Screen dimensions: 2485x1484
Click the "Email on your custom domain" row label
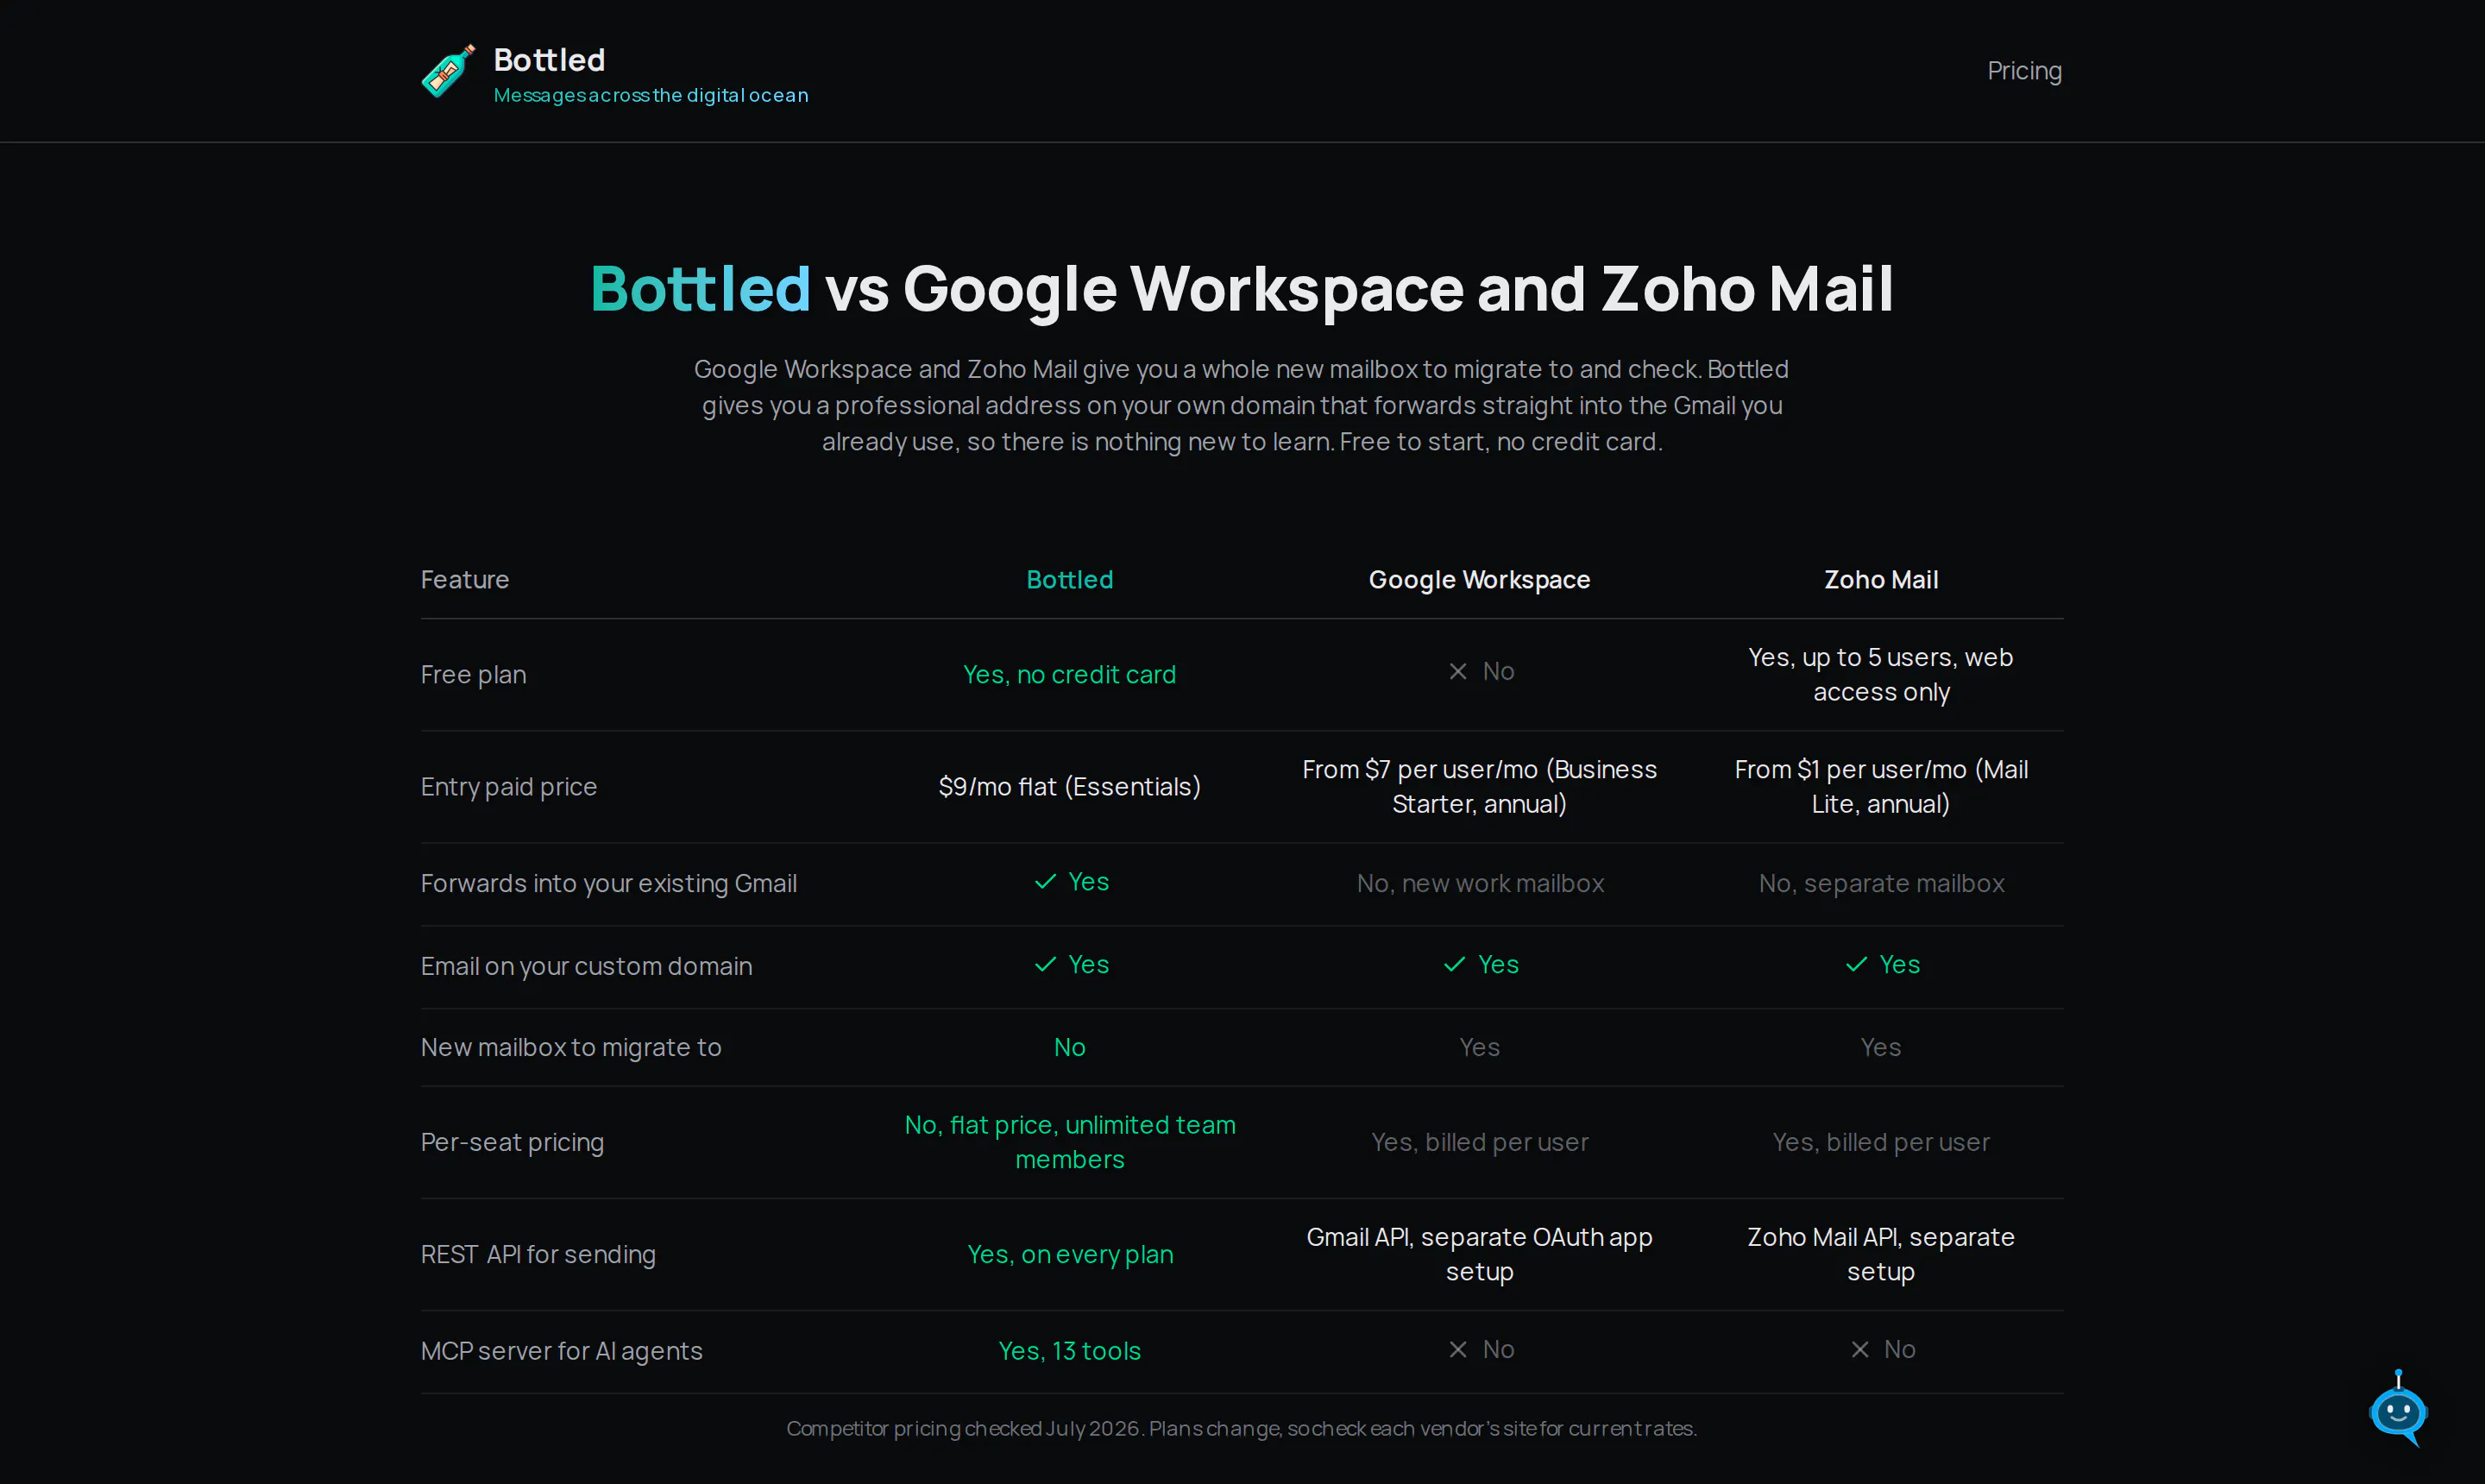point(587,967)
